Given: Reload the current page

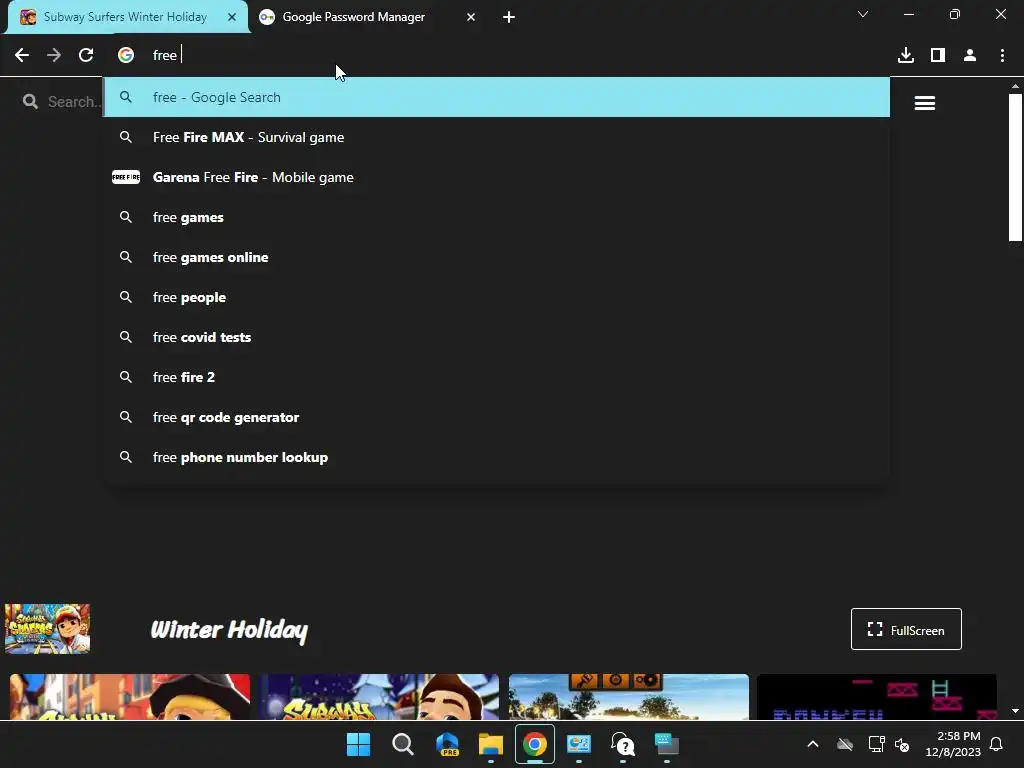Looking at the screenshot, I should [x=86, y=56].
